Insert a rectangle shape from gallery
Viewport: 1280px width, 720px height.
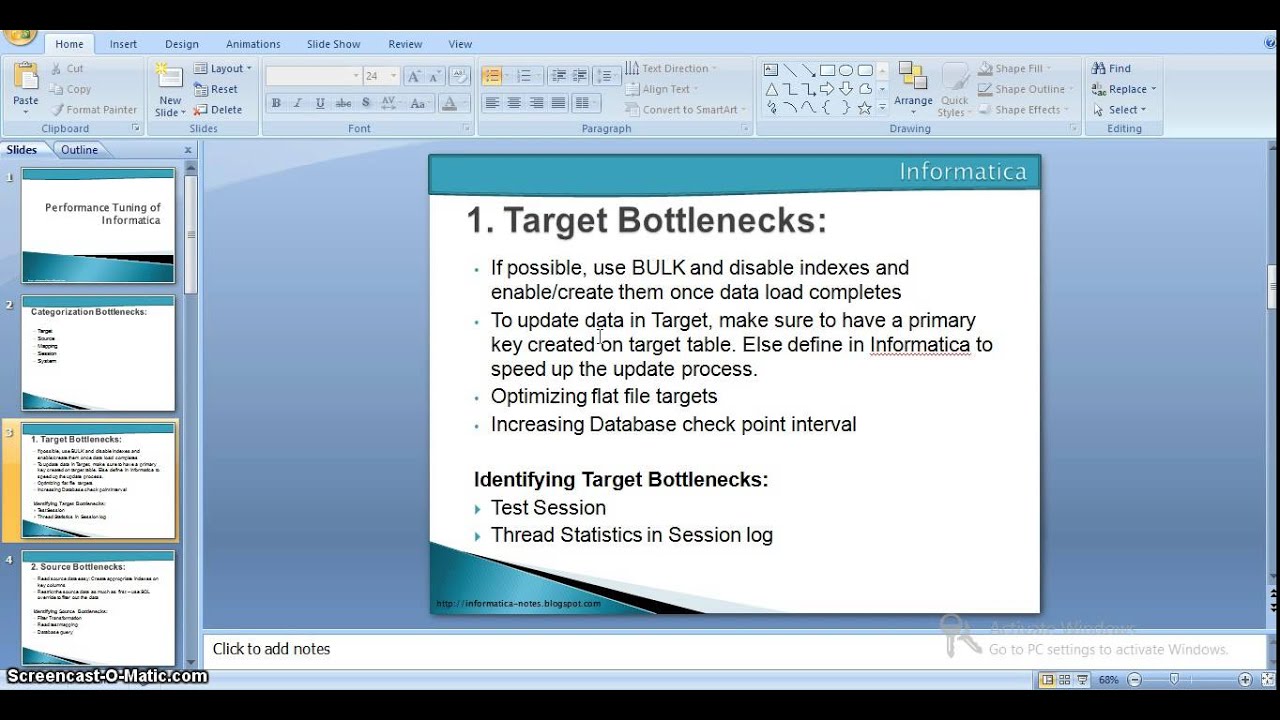click(x=828, y=70)
